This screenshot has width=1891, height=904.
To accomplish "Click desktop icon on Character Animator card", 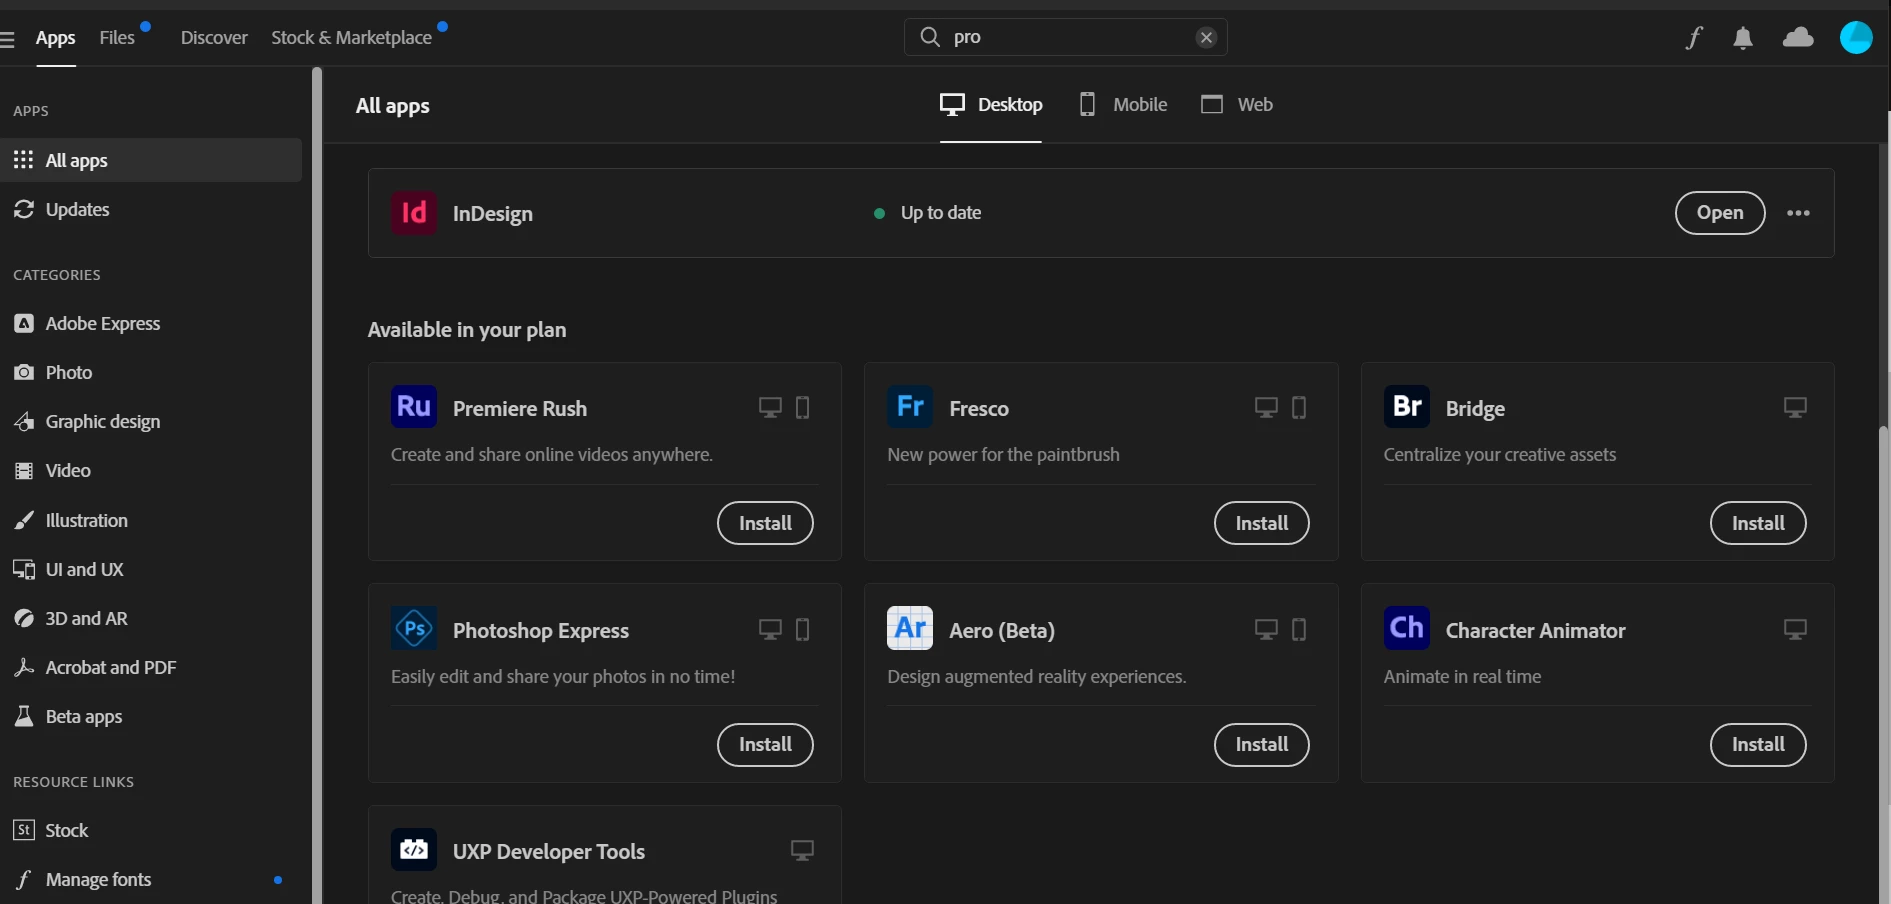I will 1795,629.
